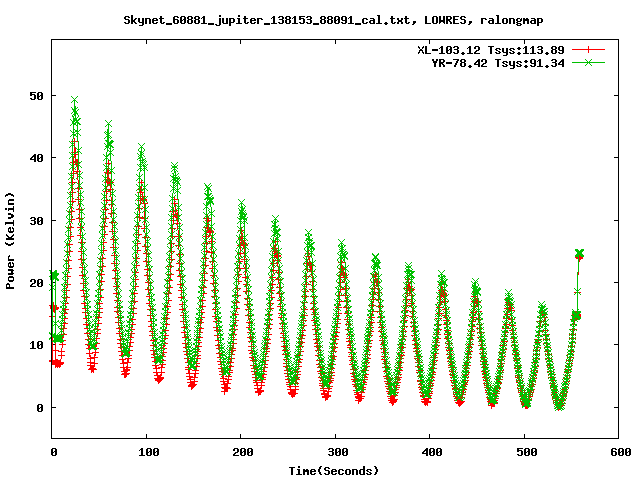
Task: Click the x-axis tick label 600
Action: (x=621, y=452)
